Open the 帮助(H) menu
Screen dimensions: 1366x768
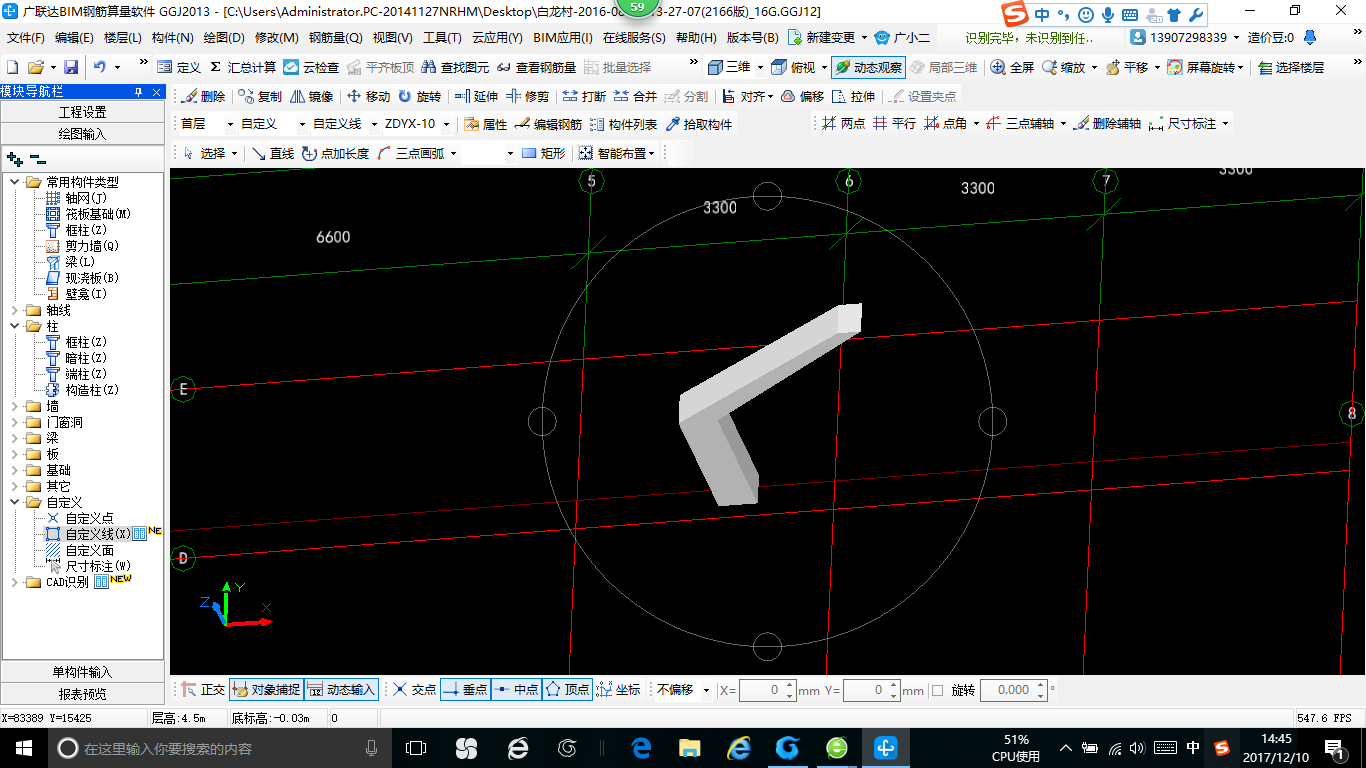pyautogui.click(x=696, y=38)
